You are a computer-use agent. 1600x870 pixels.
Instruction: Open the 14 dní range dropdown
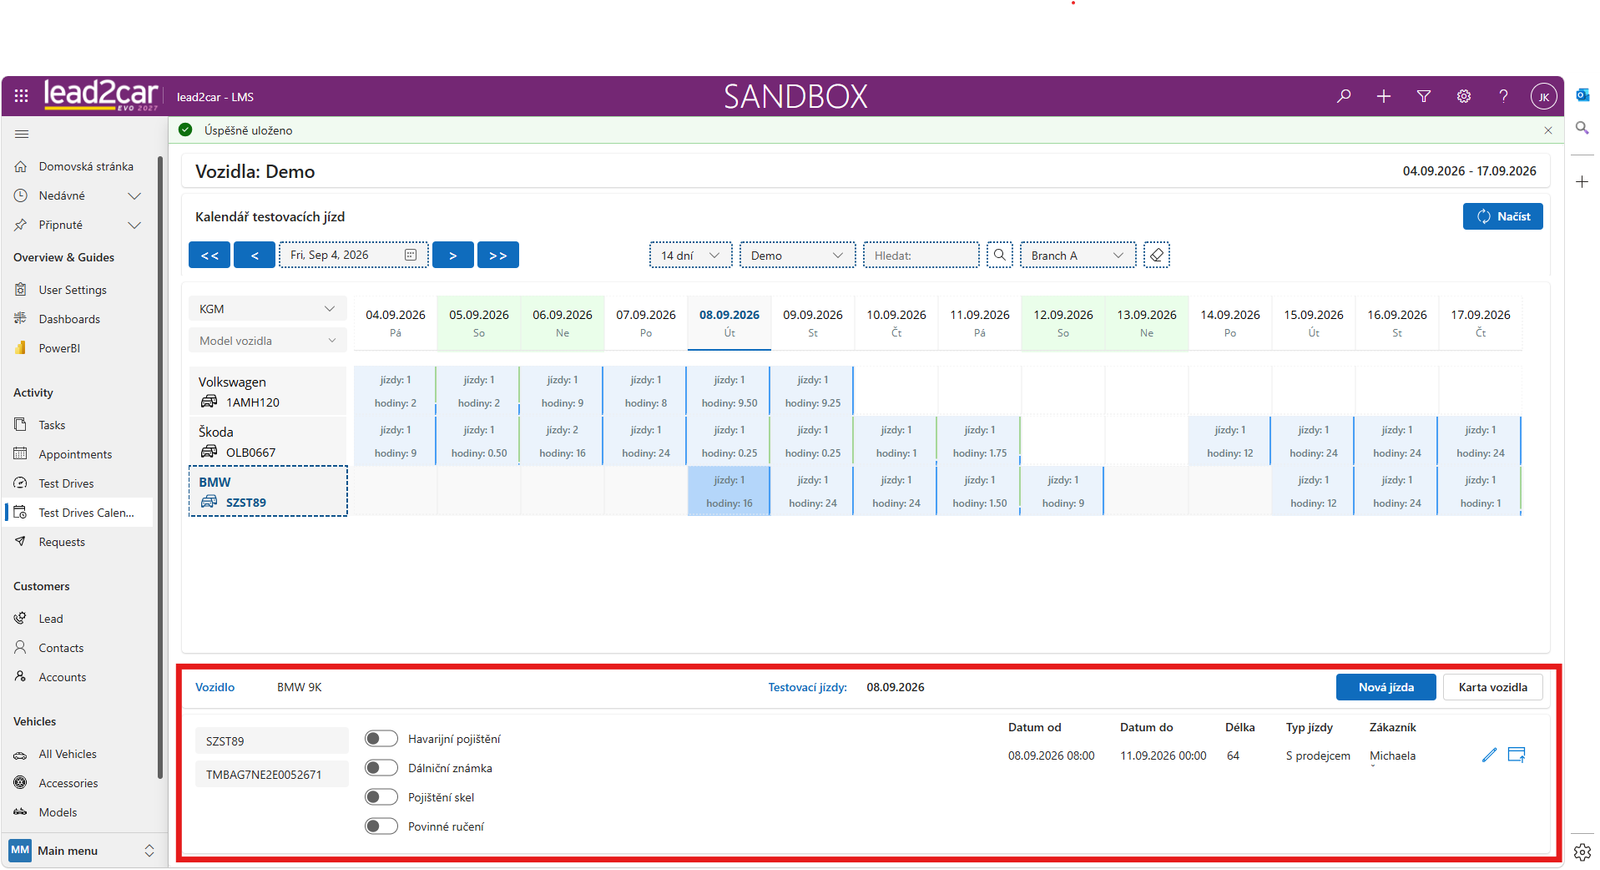pyautogui.click(x=691, y=255)
